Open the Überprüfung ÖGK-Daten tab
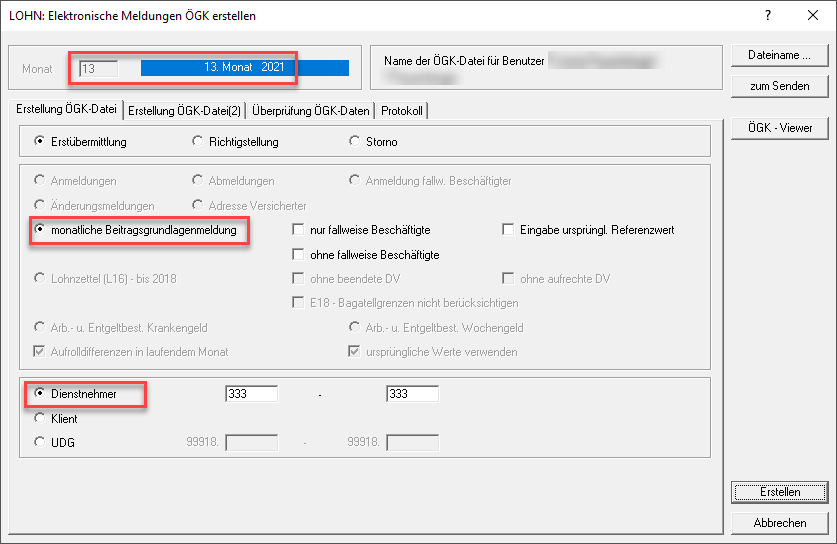The image size is (837, 544). [x=310, y=111]
